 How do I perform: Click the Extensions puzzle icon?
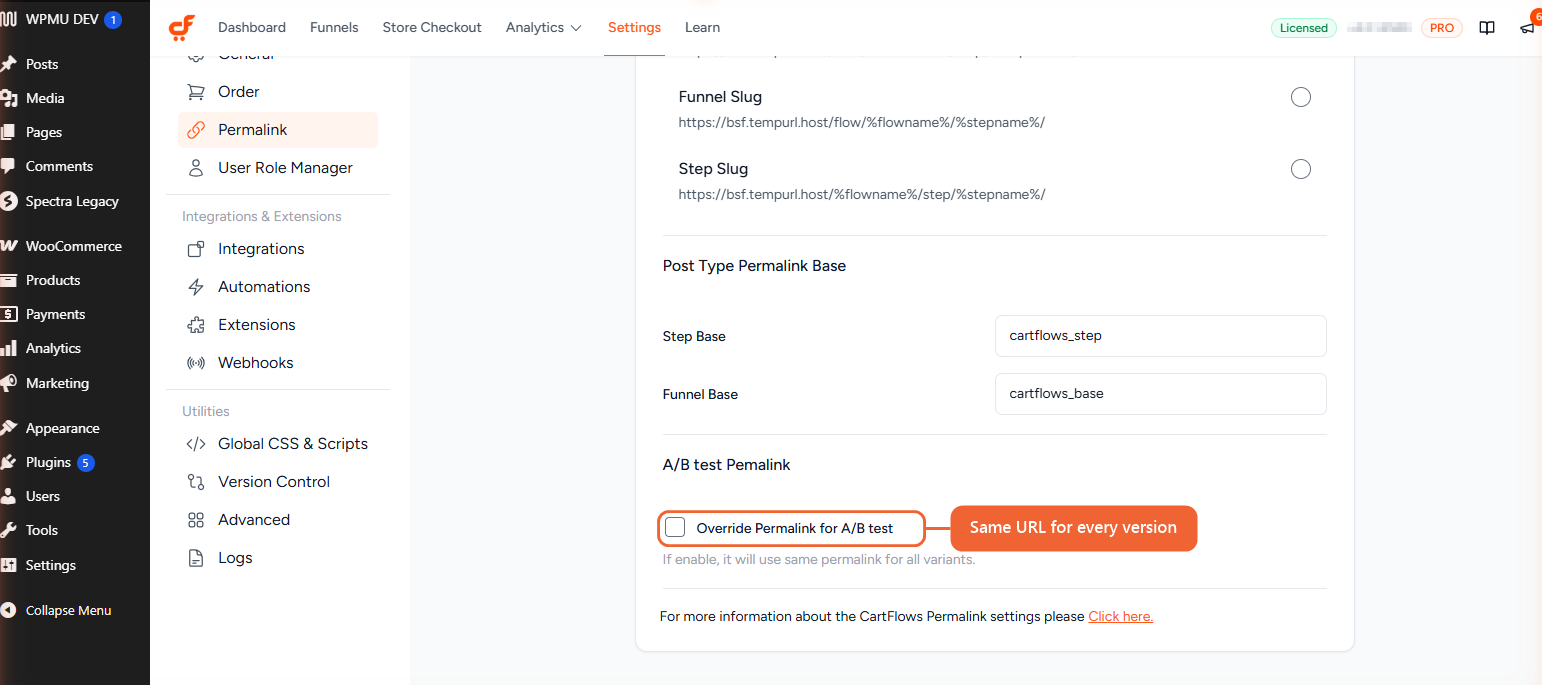[x=196, y=325]
